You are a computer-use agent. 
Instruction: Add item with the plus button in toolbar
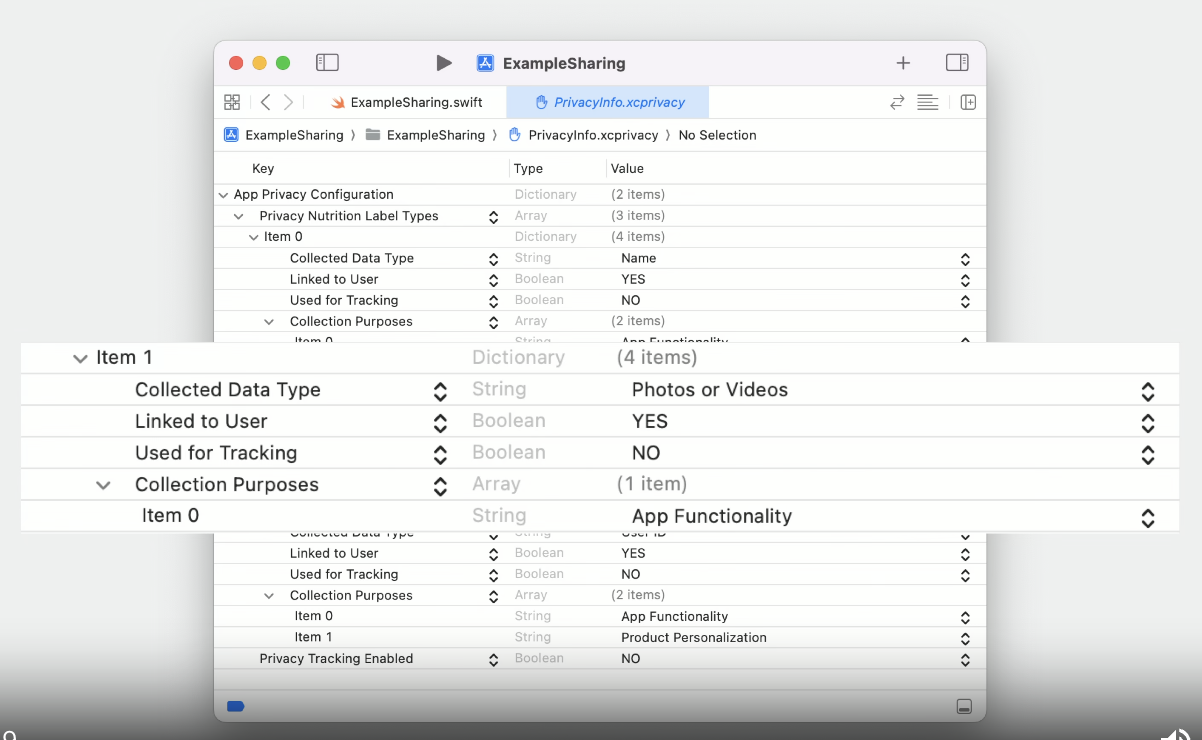click(903, 63)
